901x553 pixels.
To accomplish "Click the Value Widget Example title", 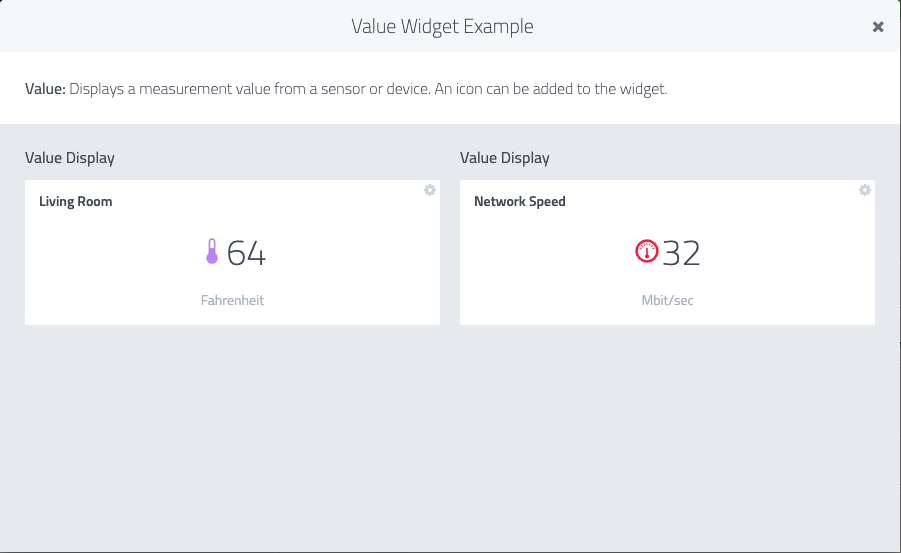I will tap(442, 26).
